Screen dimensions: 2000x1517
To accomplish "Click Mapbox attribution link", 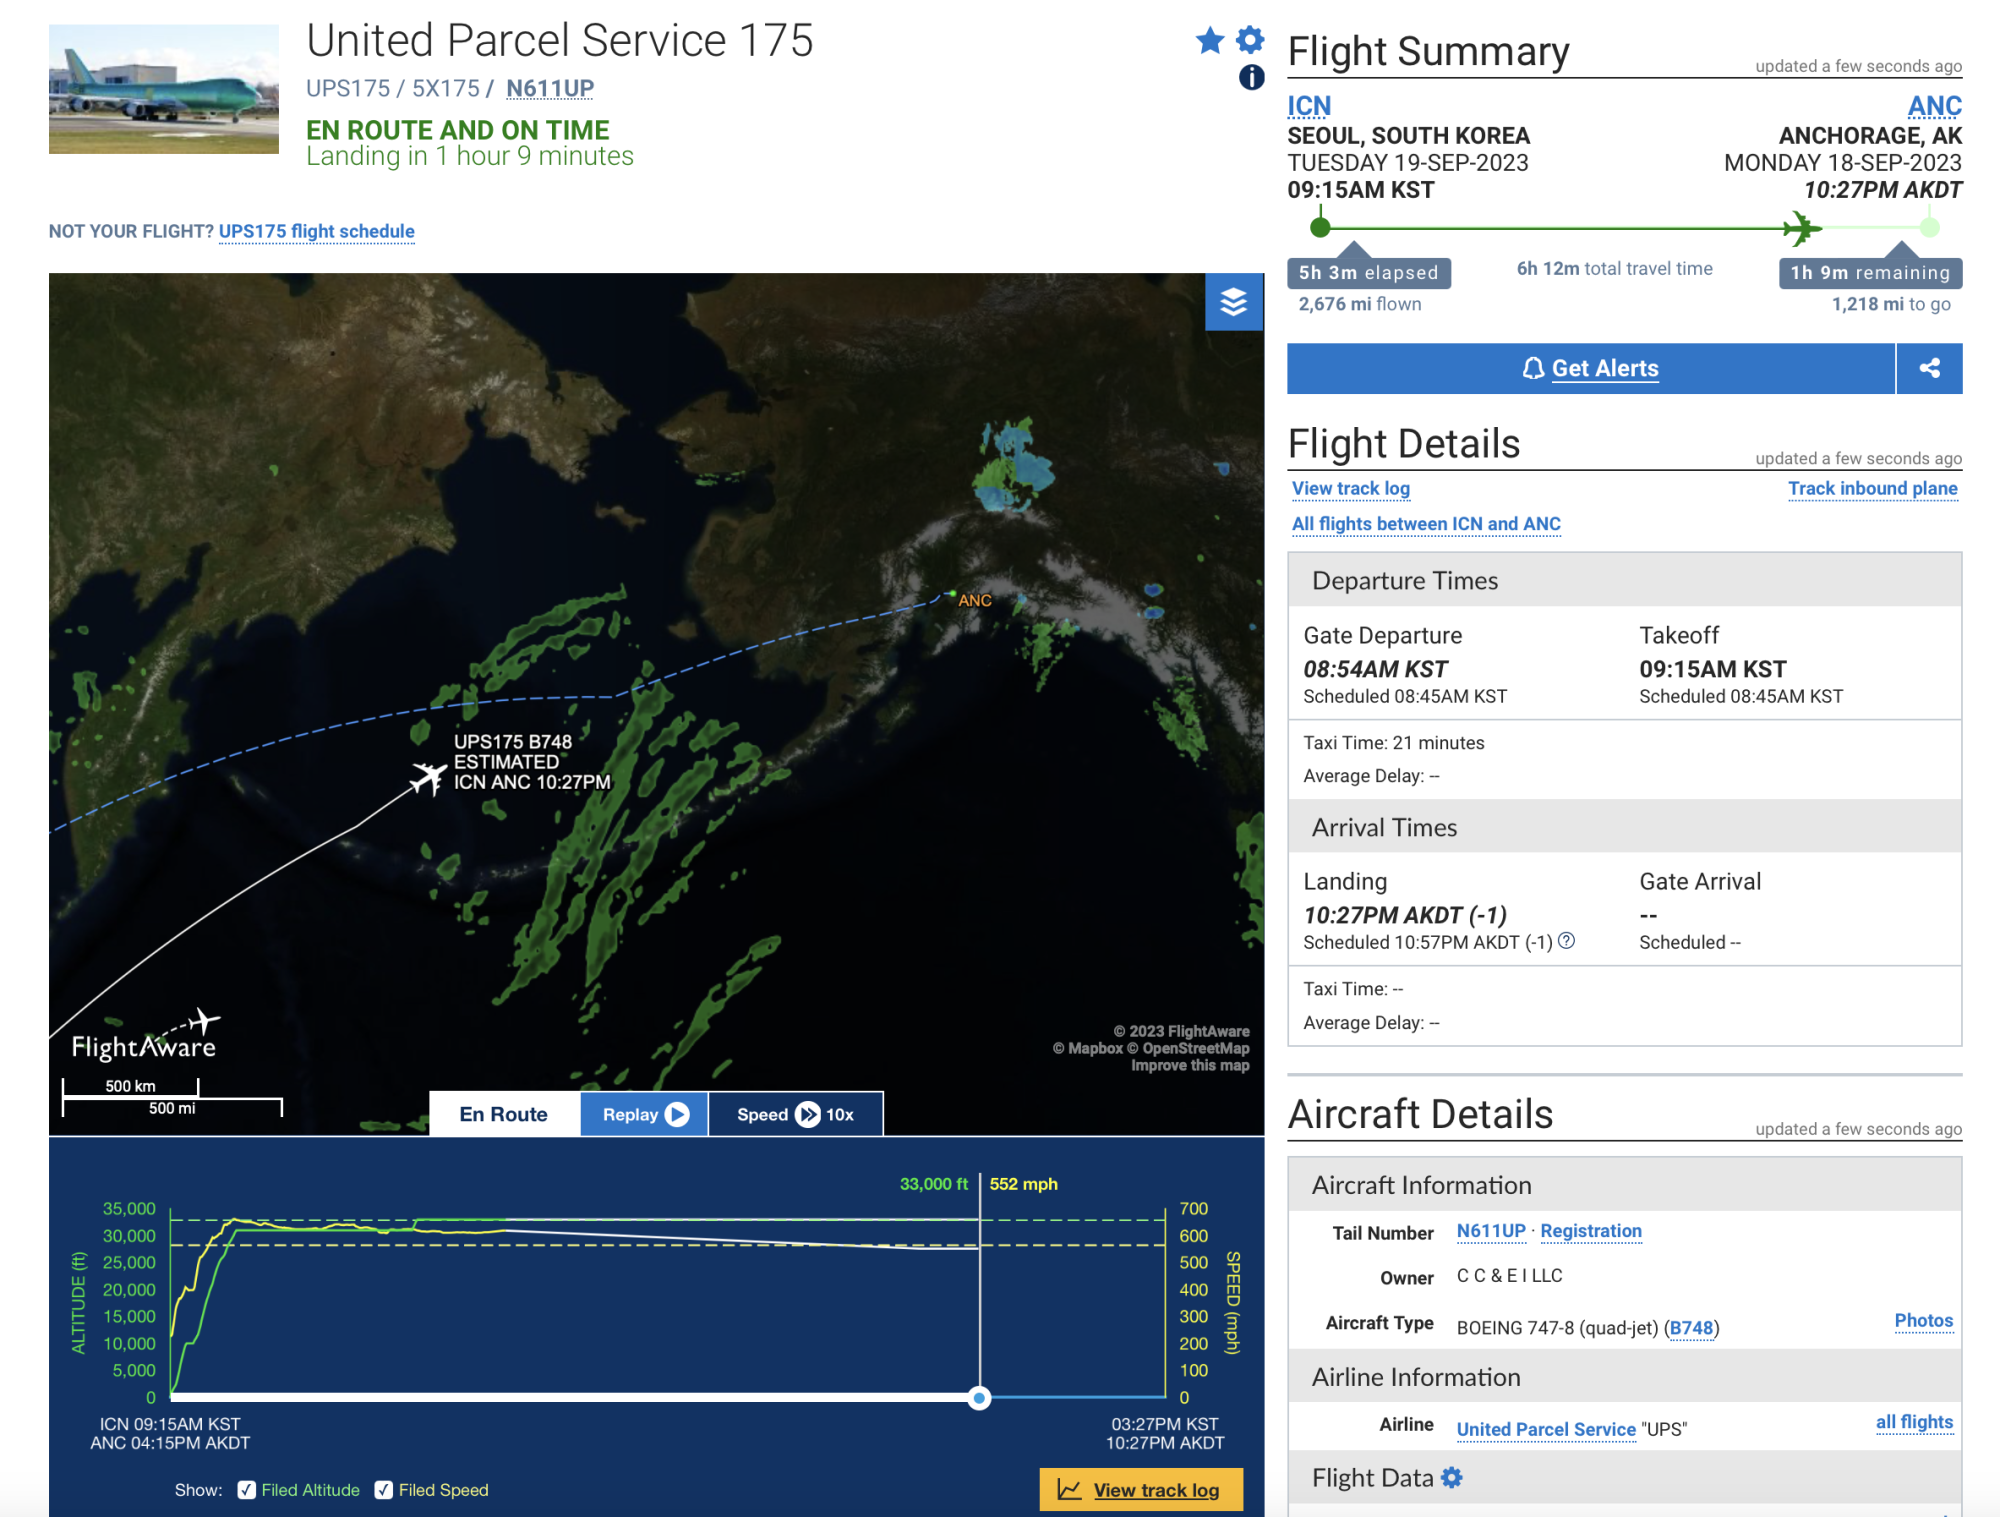I will coord(1088,1048).
